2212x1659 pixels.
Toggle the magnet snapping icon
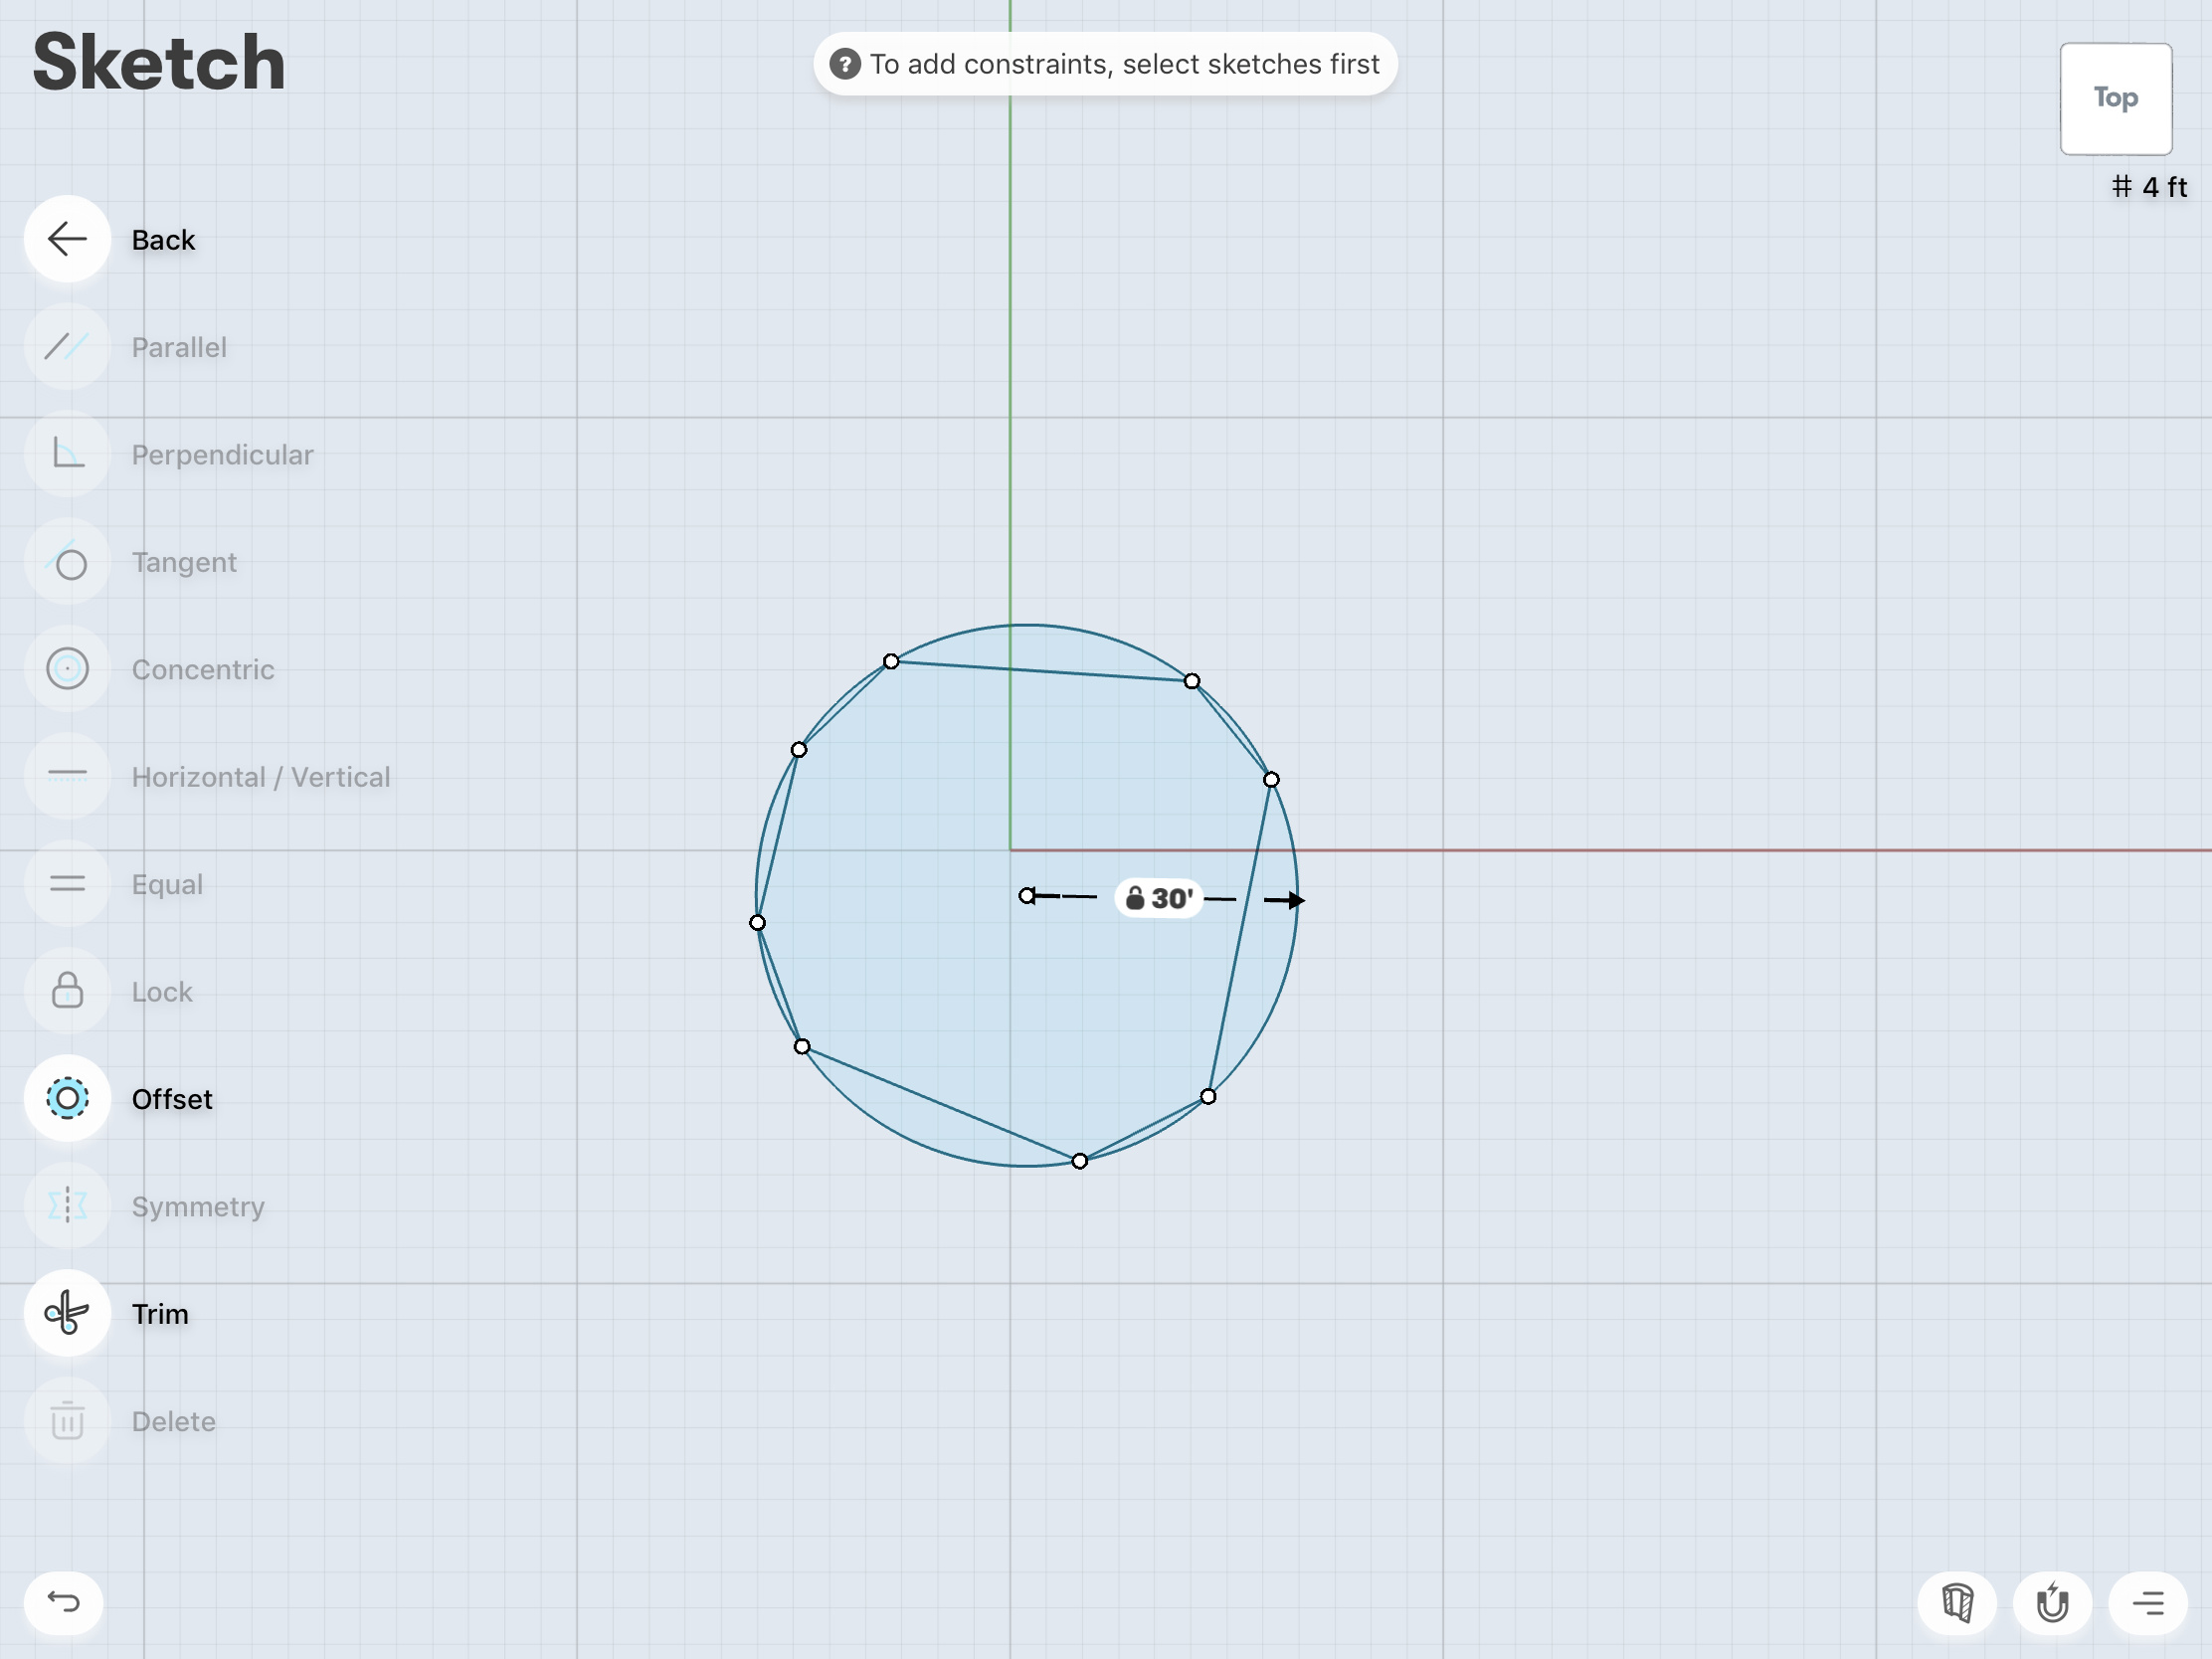coord(2052,1603)
